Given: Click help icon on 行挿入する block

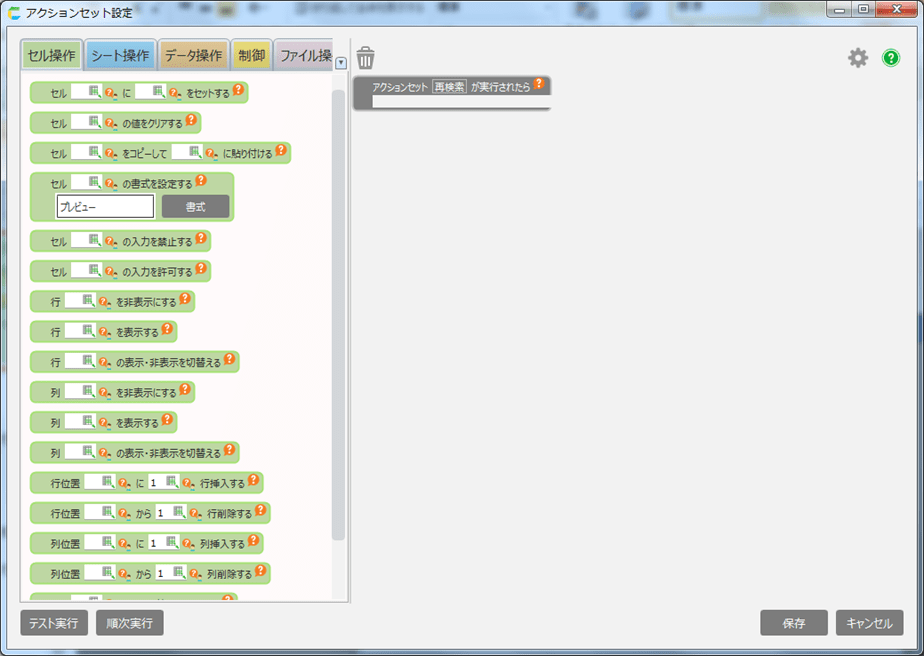Looking at the screenshot, I should pos(254,481).
